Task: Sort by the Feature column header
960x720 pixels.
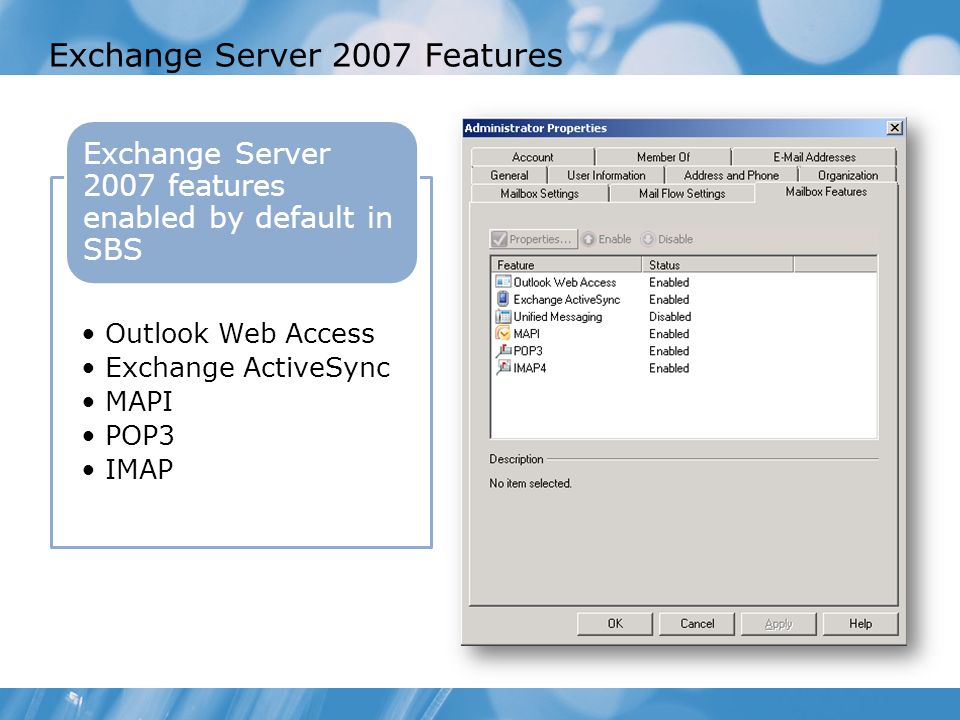Action: click(566, 265)
